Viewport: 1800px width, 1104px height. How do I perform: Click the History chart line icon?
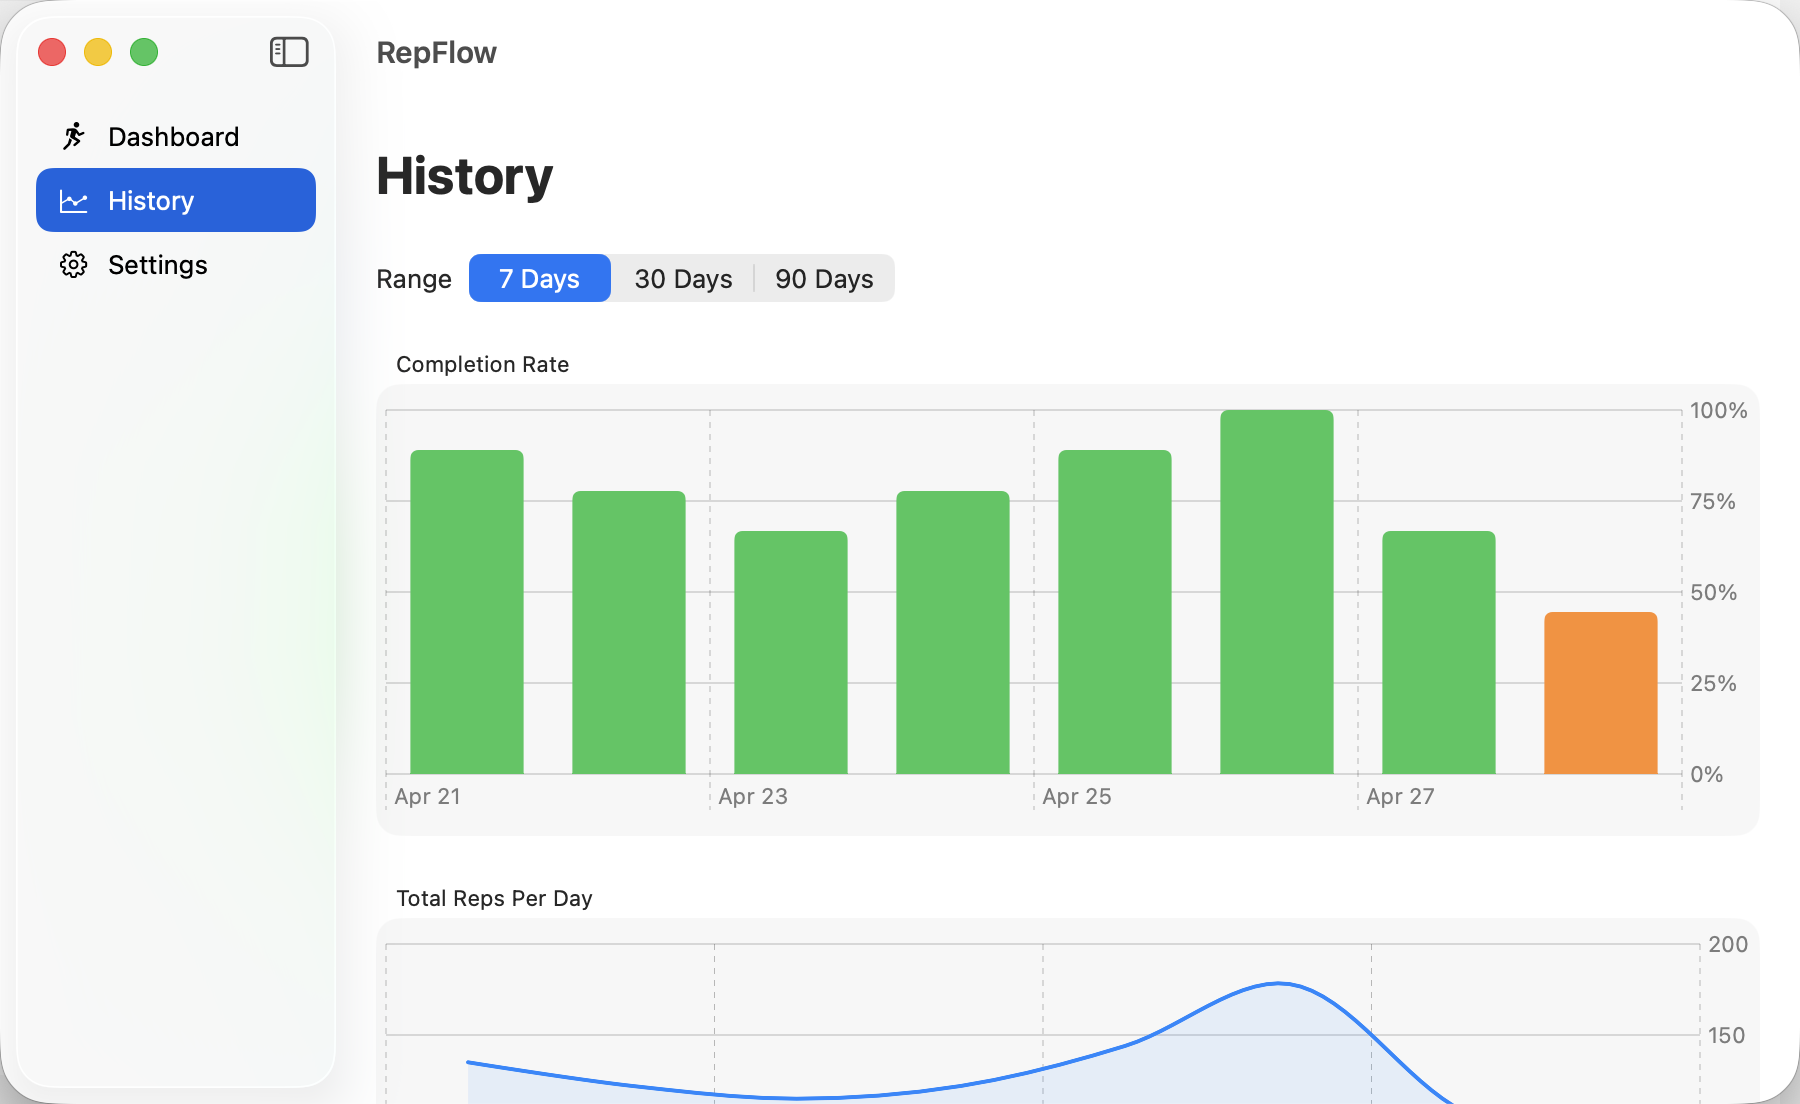pyautogui.click(x=73, y=201)
